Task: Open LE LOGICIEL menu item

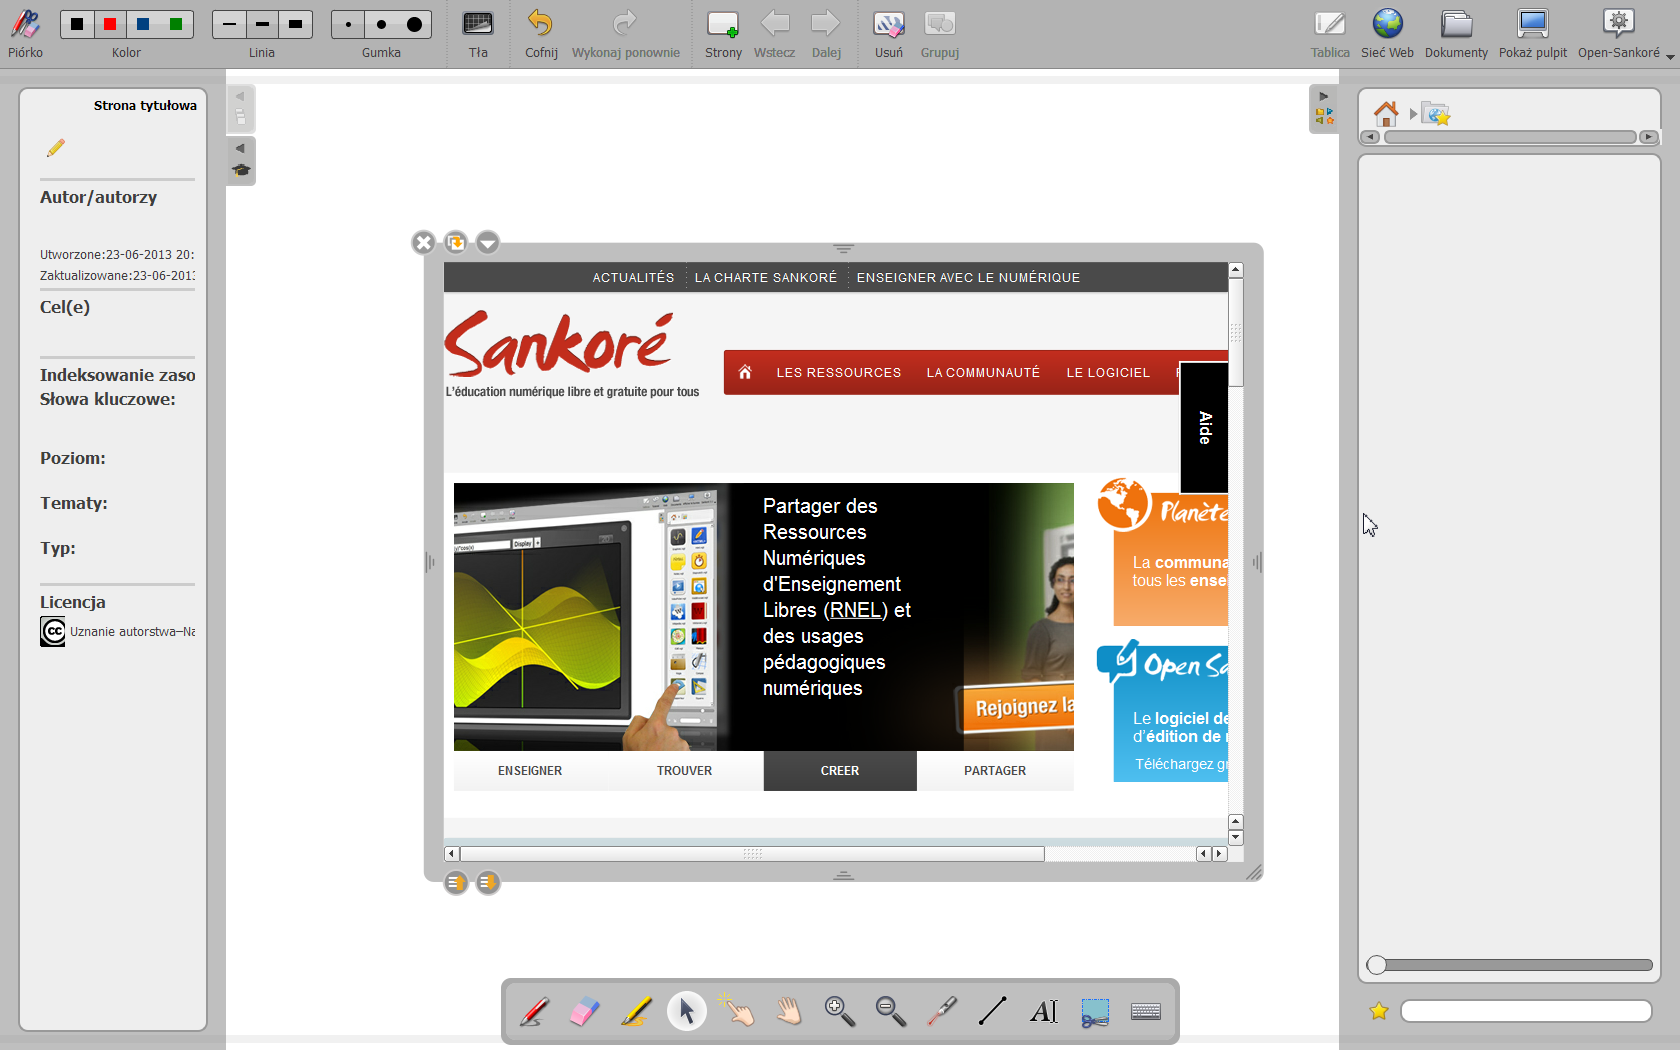Action: (x=1108, y=373)
